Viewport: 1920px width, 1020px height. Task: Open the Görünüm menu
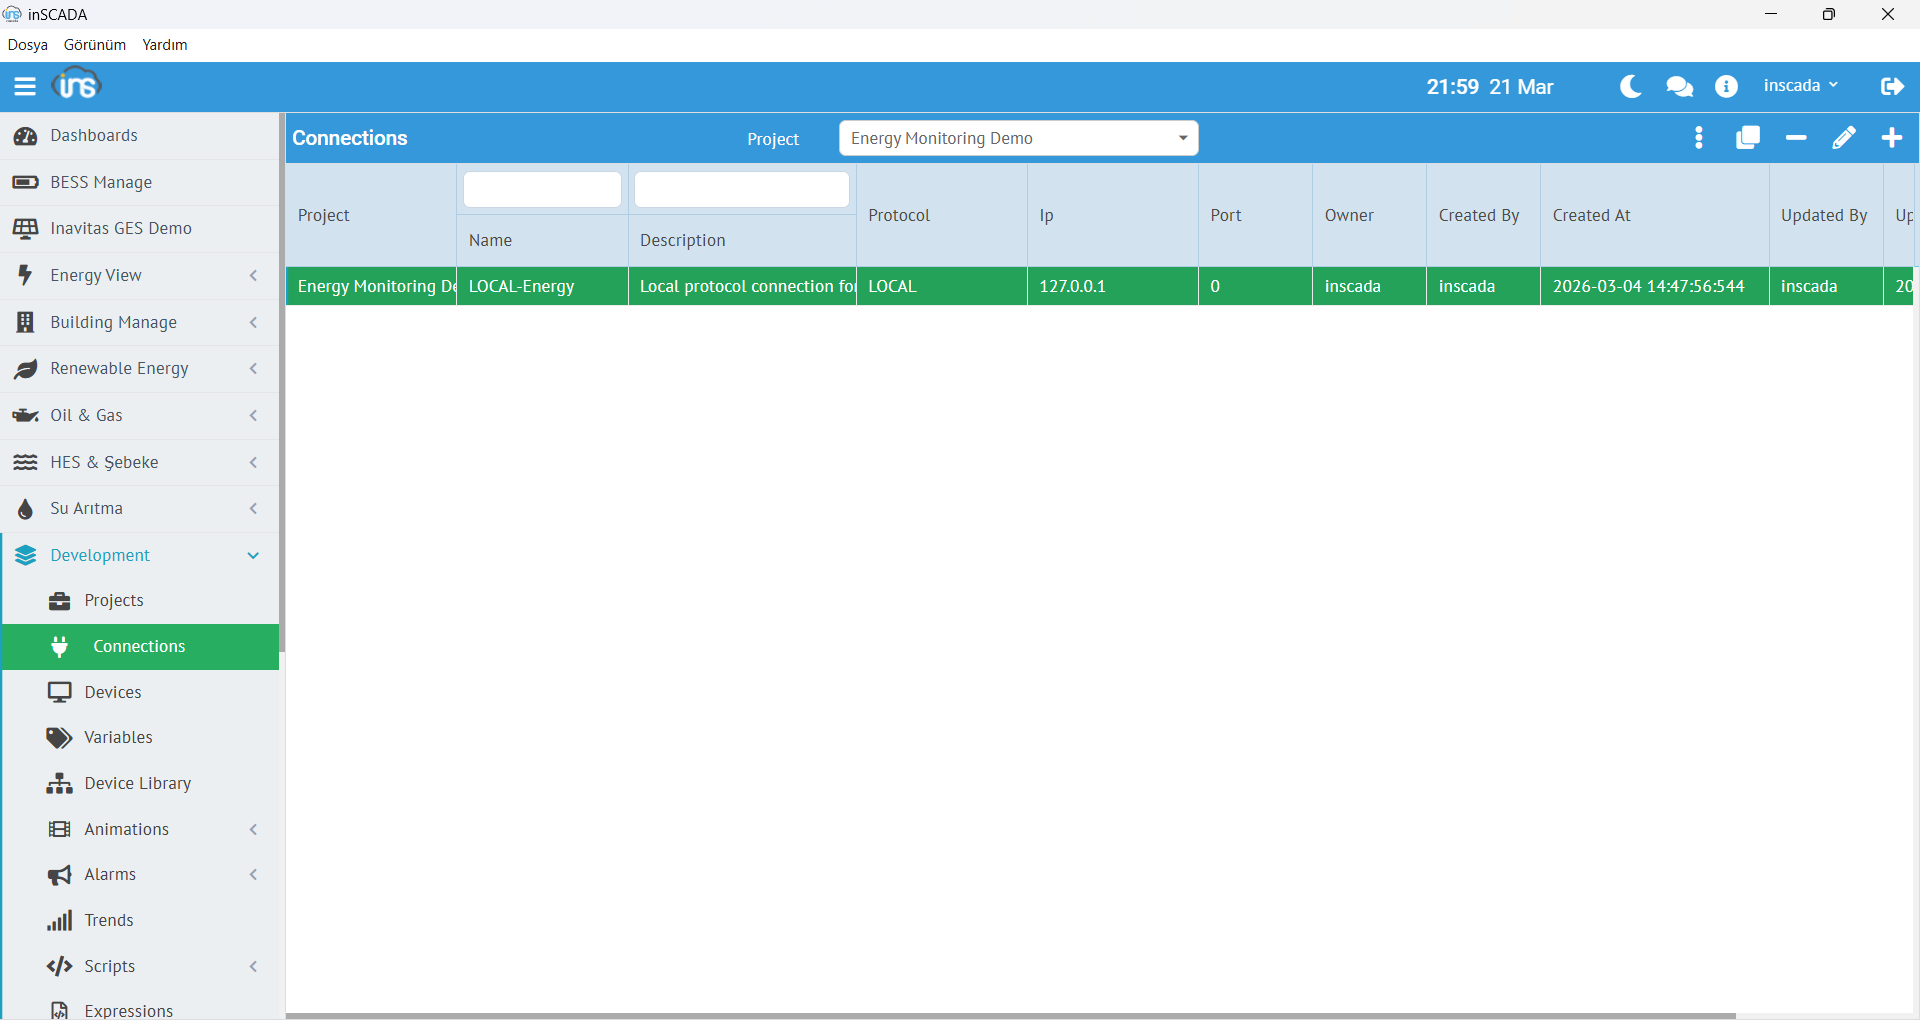pos(95,45)
